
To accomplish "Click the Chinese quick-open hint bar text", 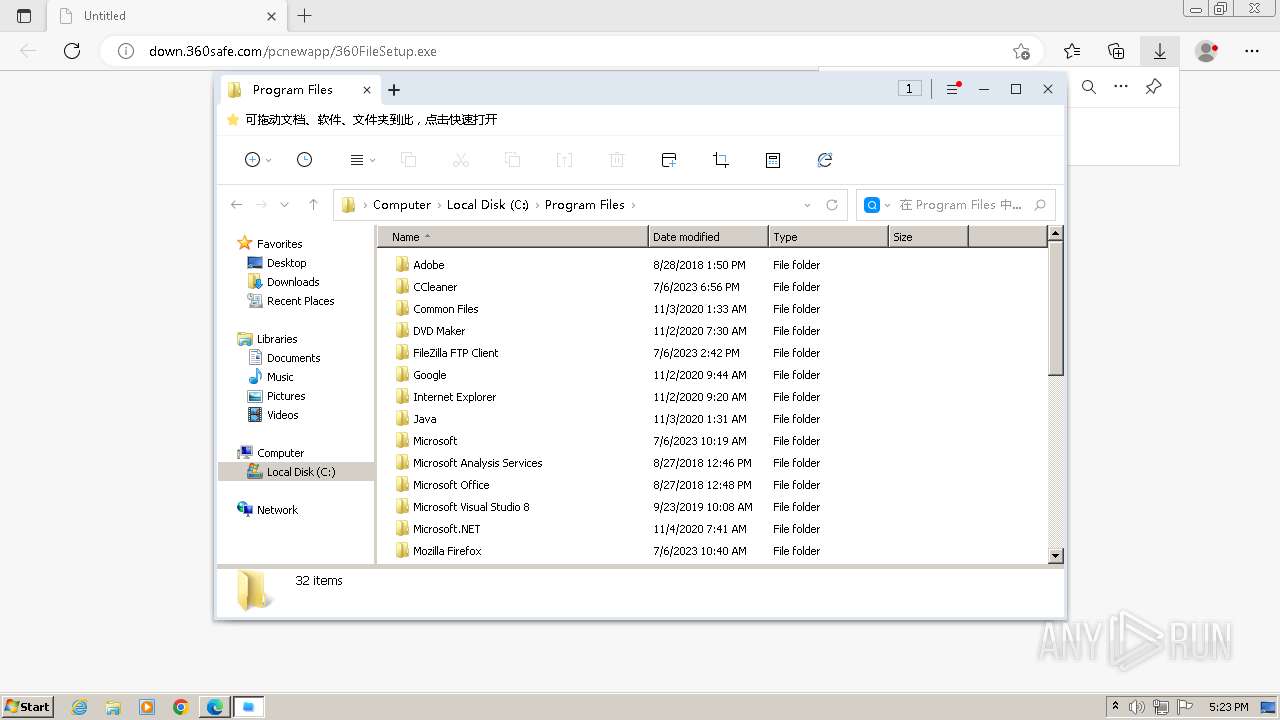I will click(371, 120).
